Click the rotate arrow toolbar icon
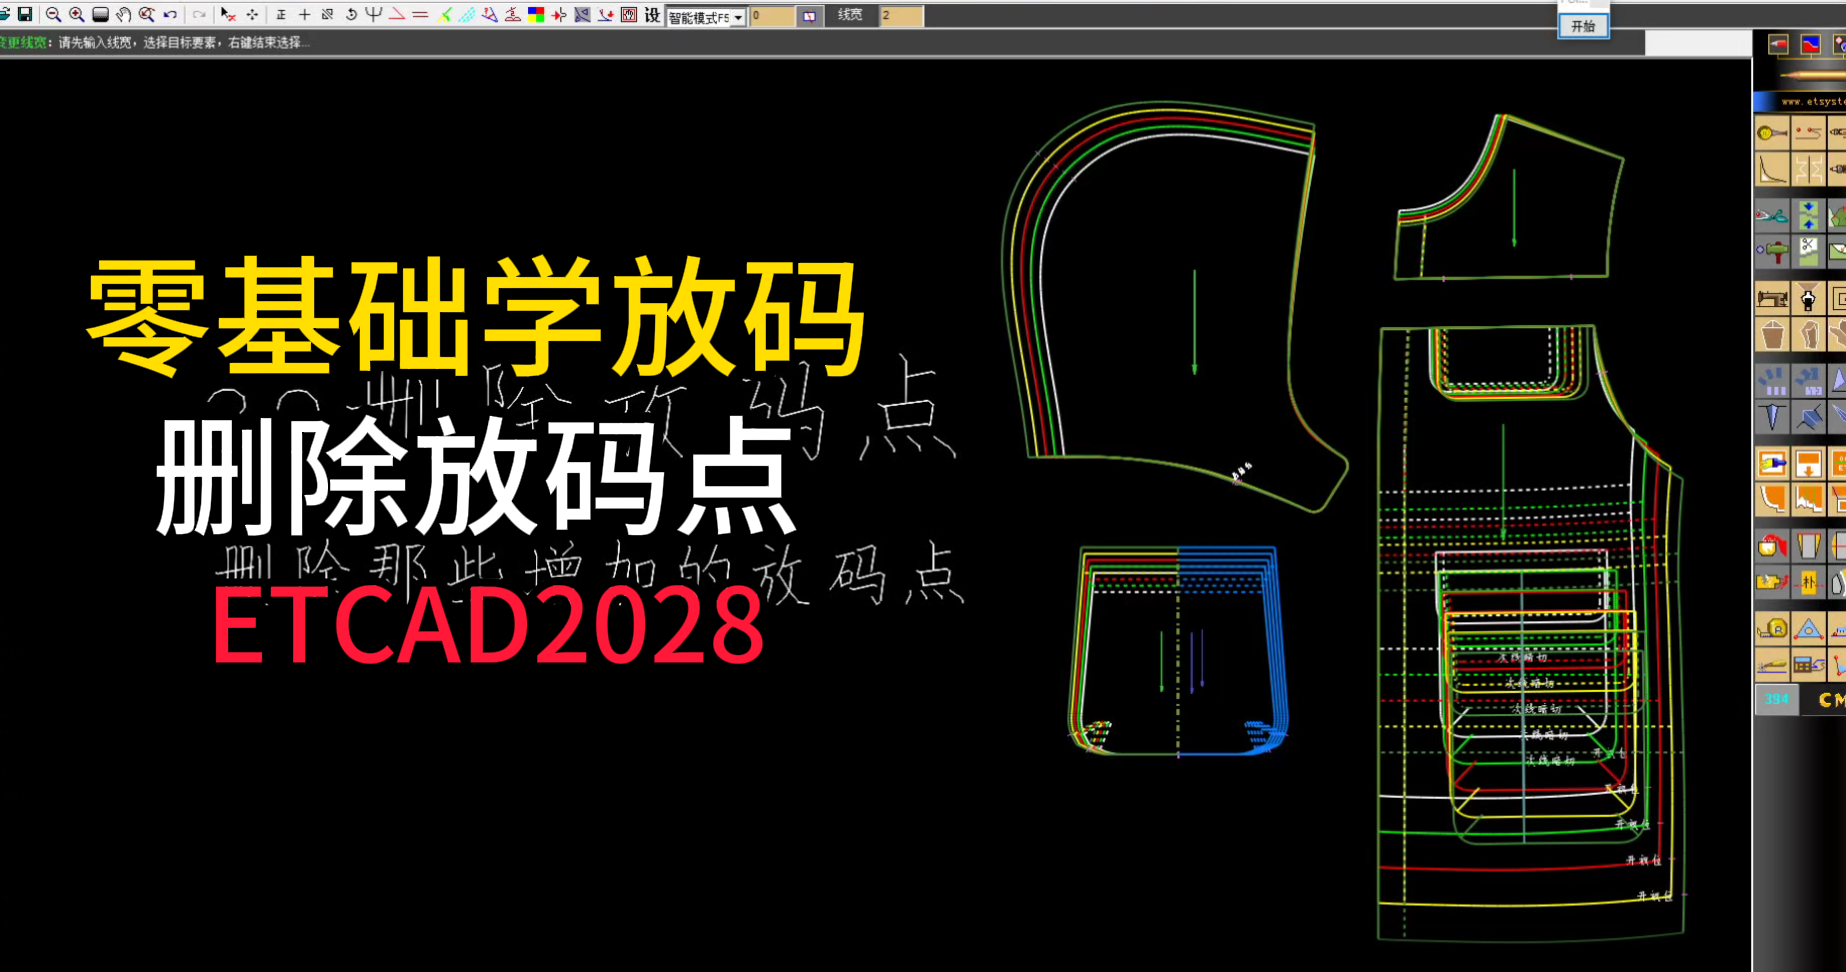This screenshot has height=972, width=1846. pyautogui.click(x=351, y=14)
